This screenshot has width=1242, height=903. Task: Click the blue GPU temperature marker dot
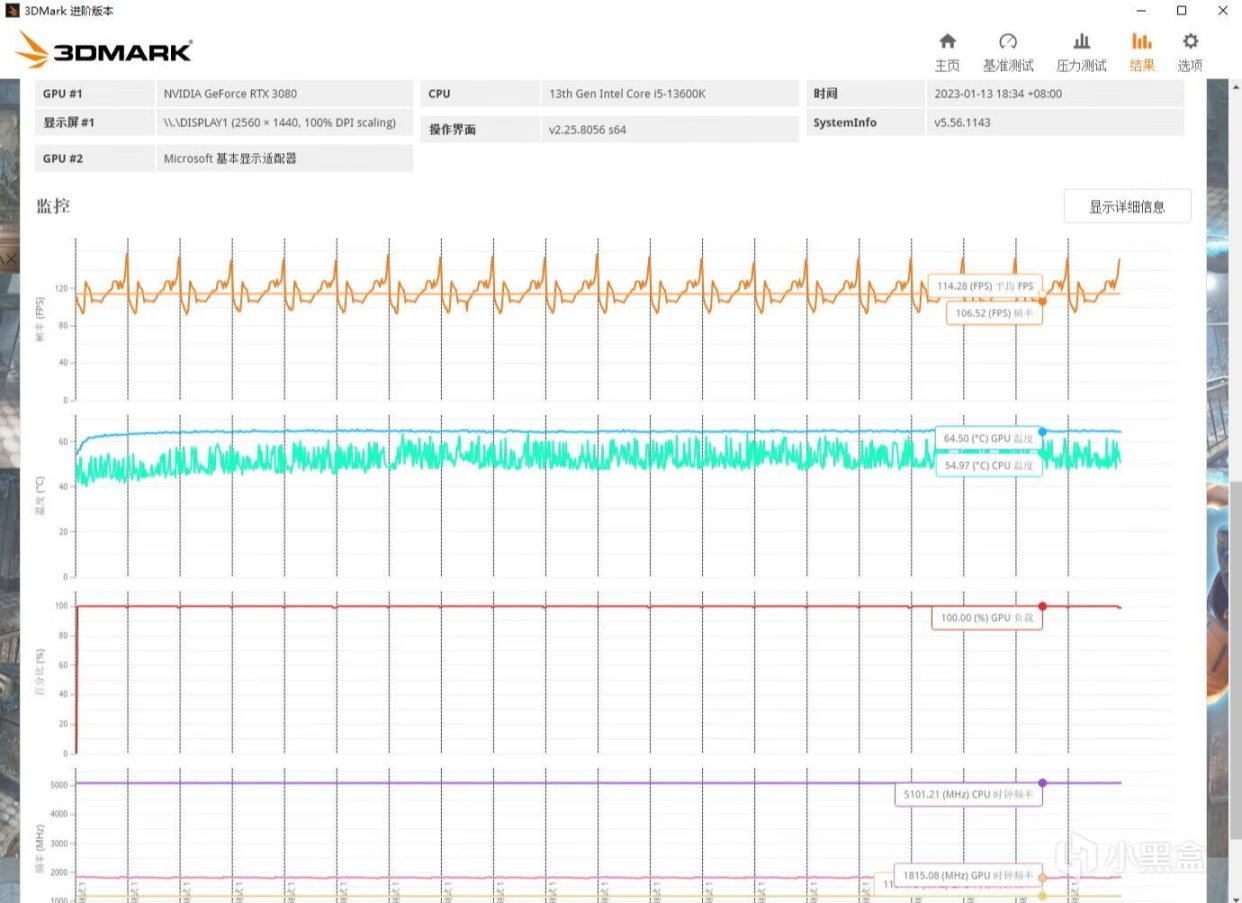coord(1042,432)
